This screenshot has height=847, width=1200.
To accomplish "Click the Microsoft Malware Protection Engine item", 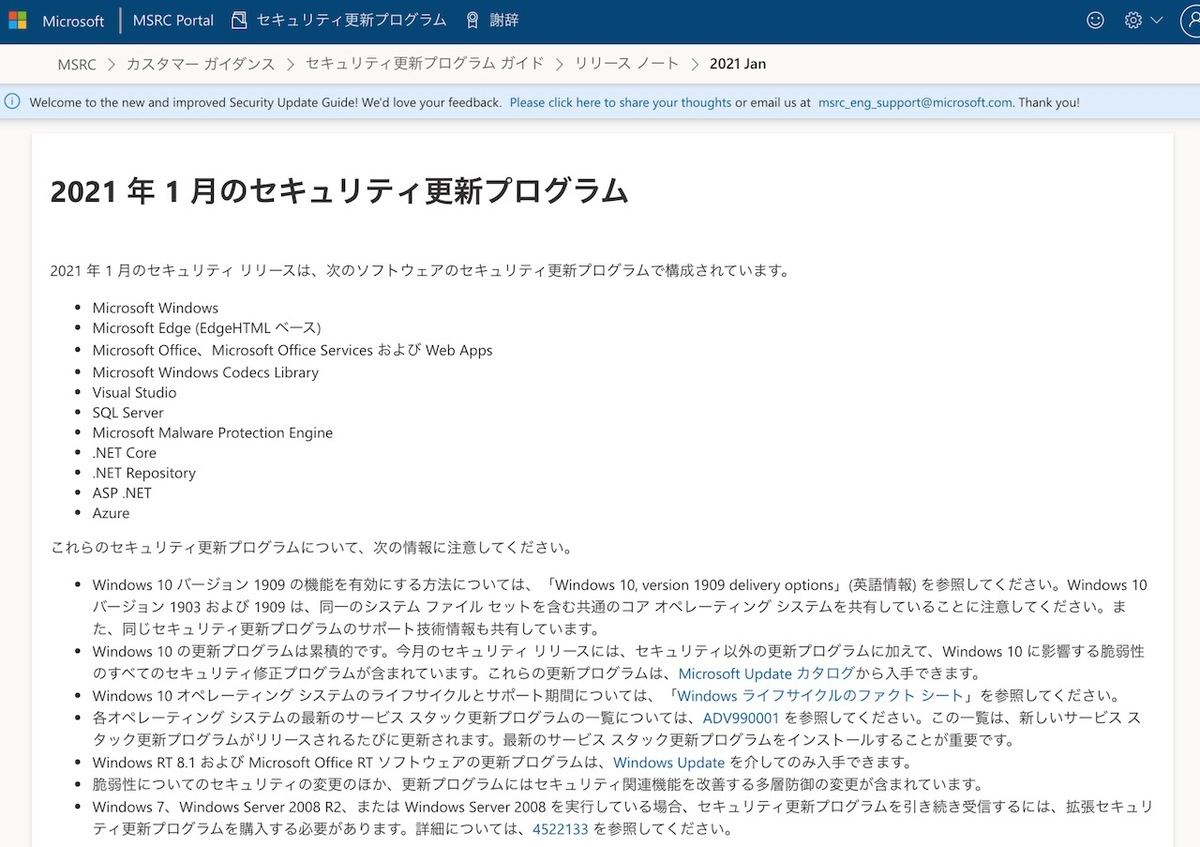I will [212, 433].
